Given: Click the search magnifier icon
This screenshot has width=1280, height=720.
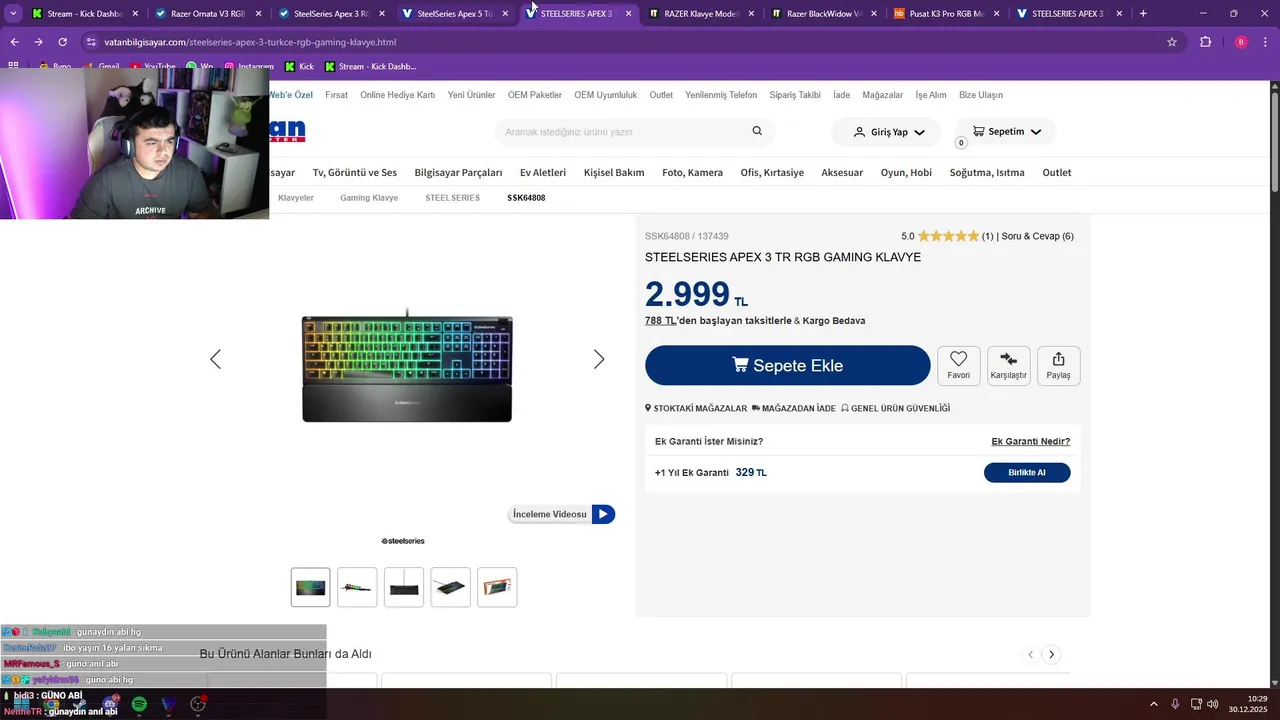Looking at the screenshot, I should coord(757,131).
